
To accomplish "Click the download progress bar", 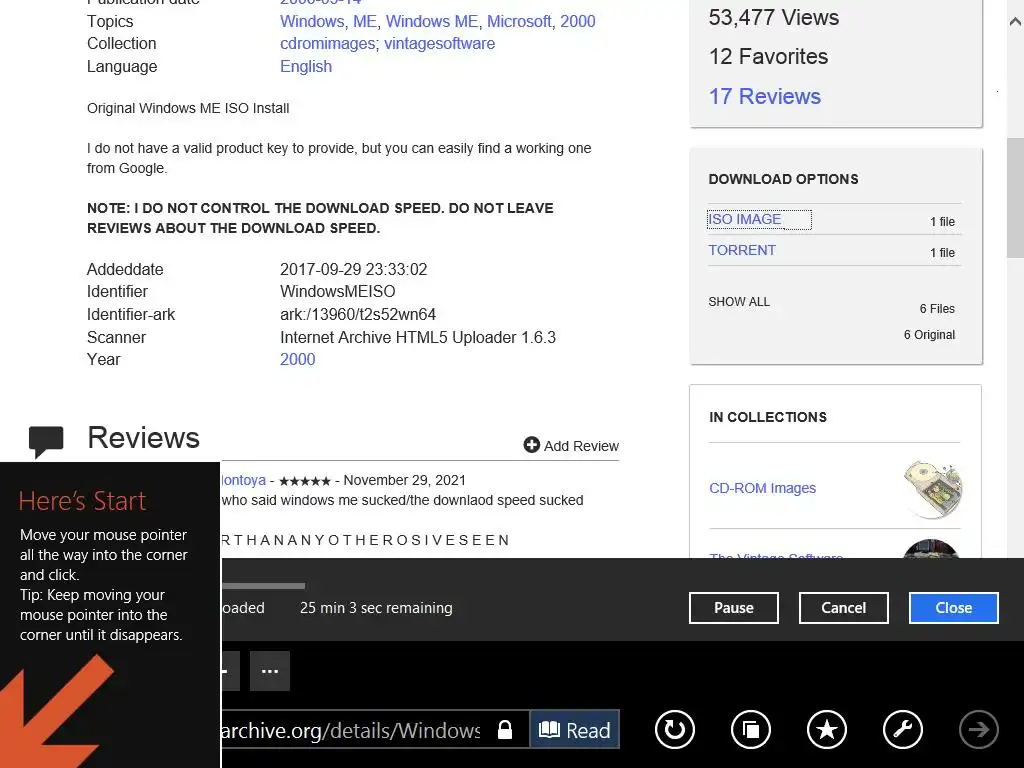I will pos(263,586).
